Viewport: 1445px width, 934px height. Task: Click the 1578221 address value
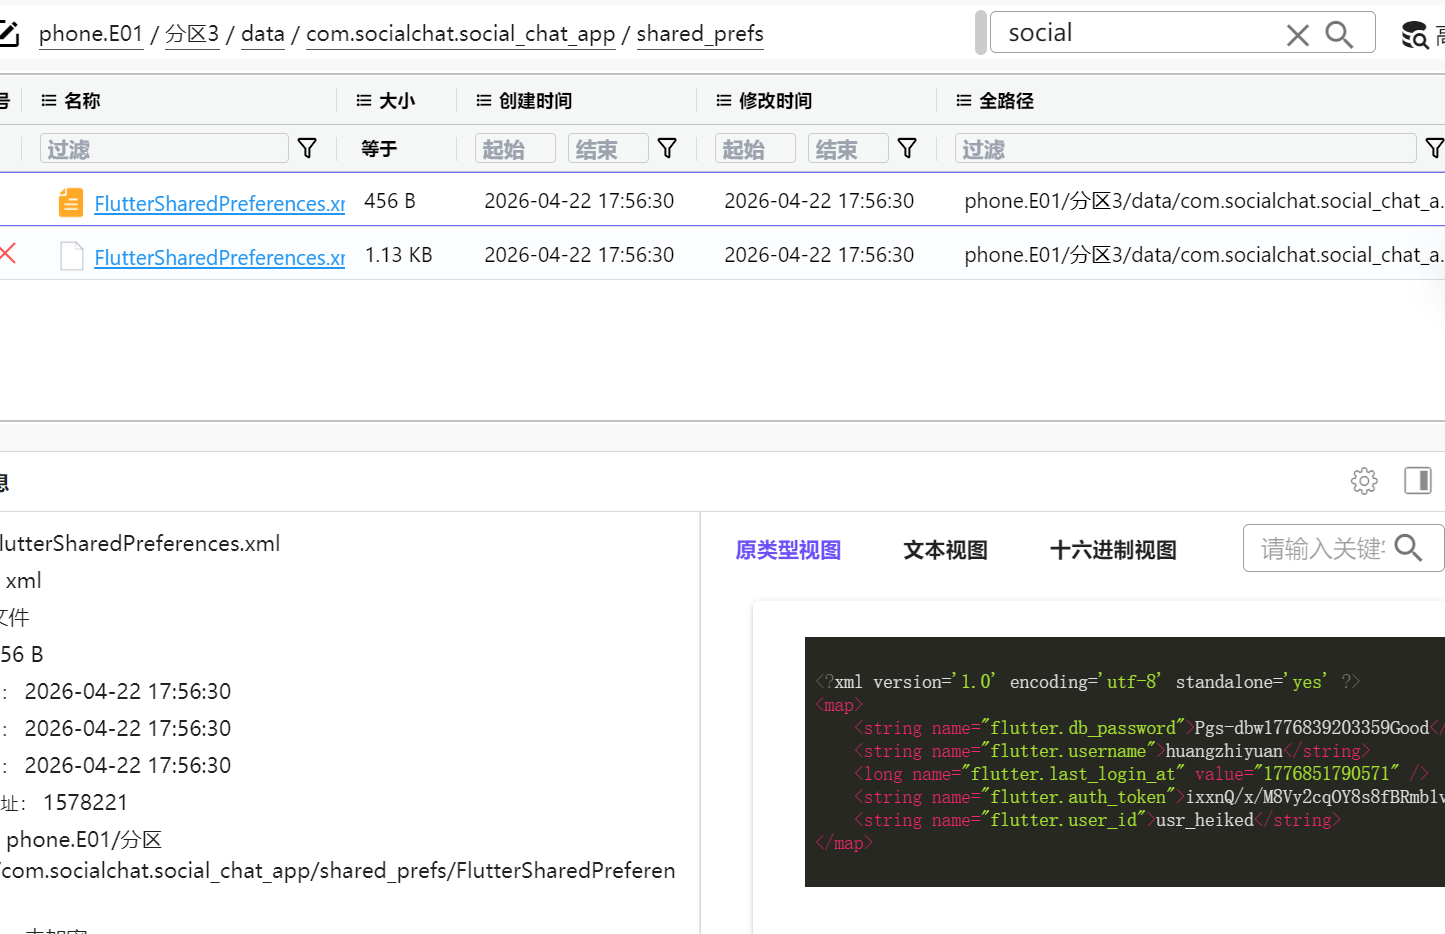[86, 803]
